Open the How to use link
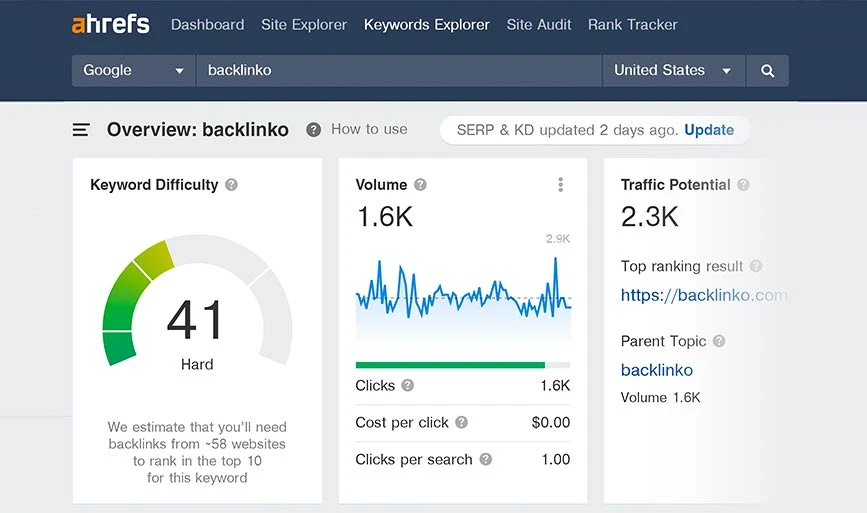 pos(369,129)
